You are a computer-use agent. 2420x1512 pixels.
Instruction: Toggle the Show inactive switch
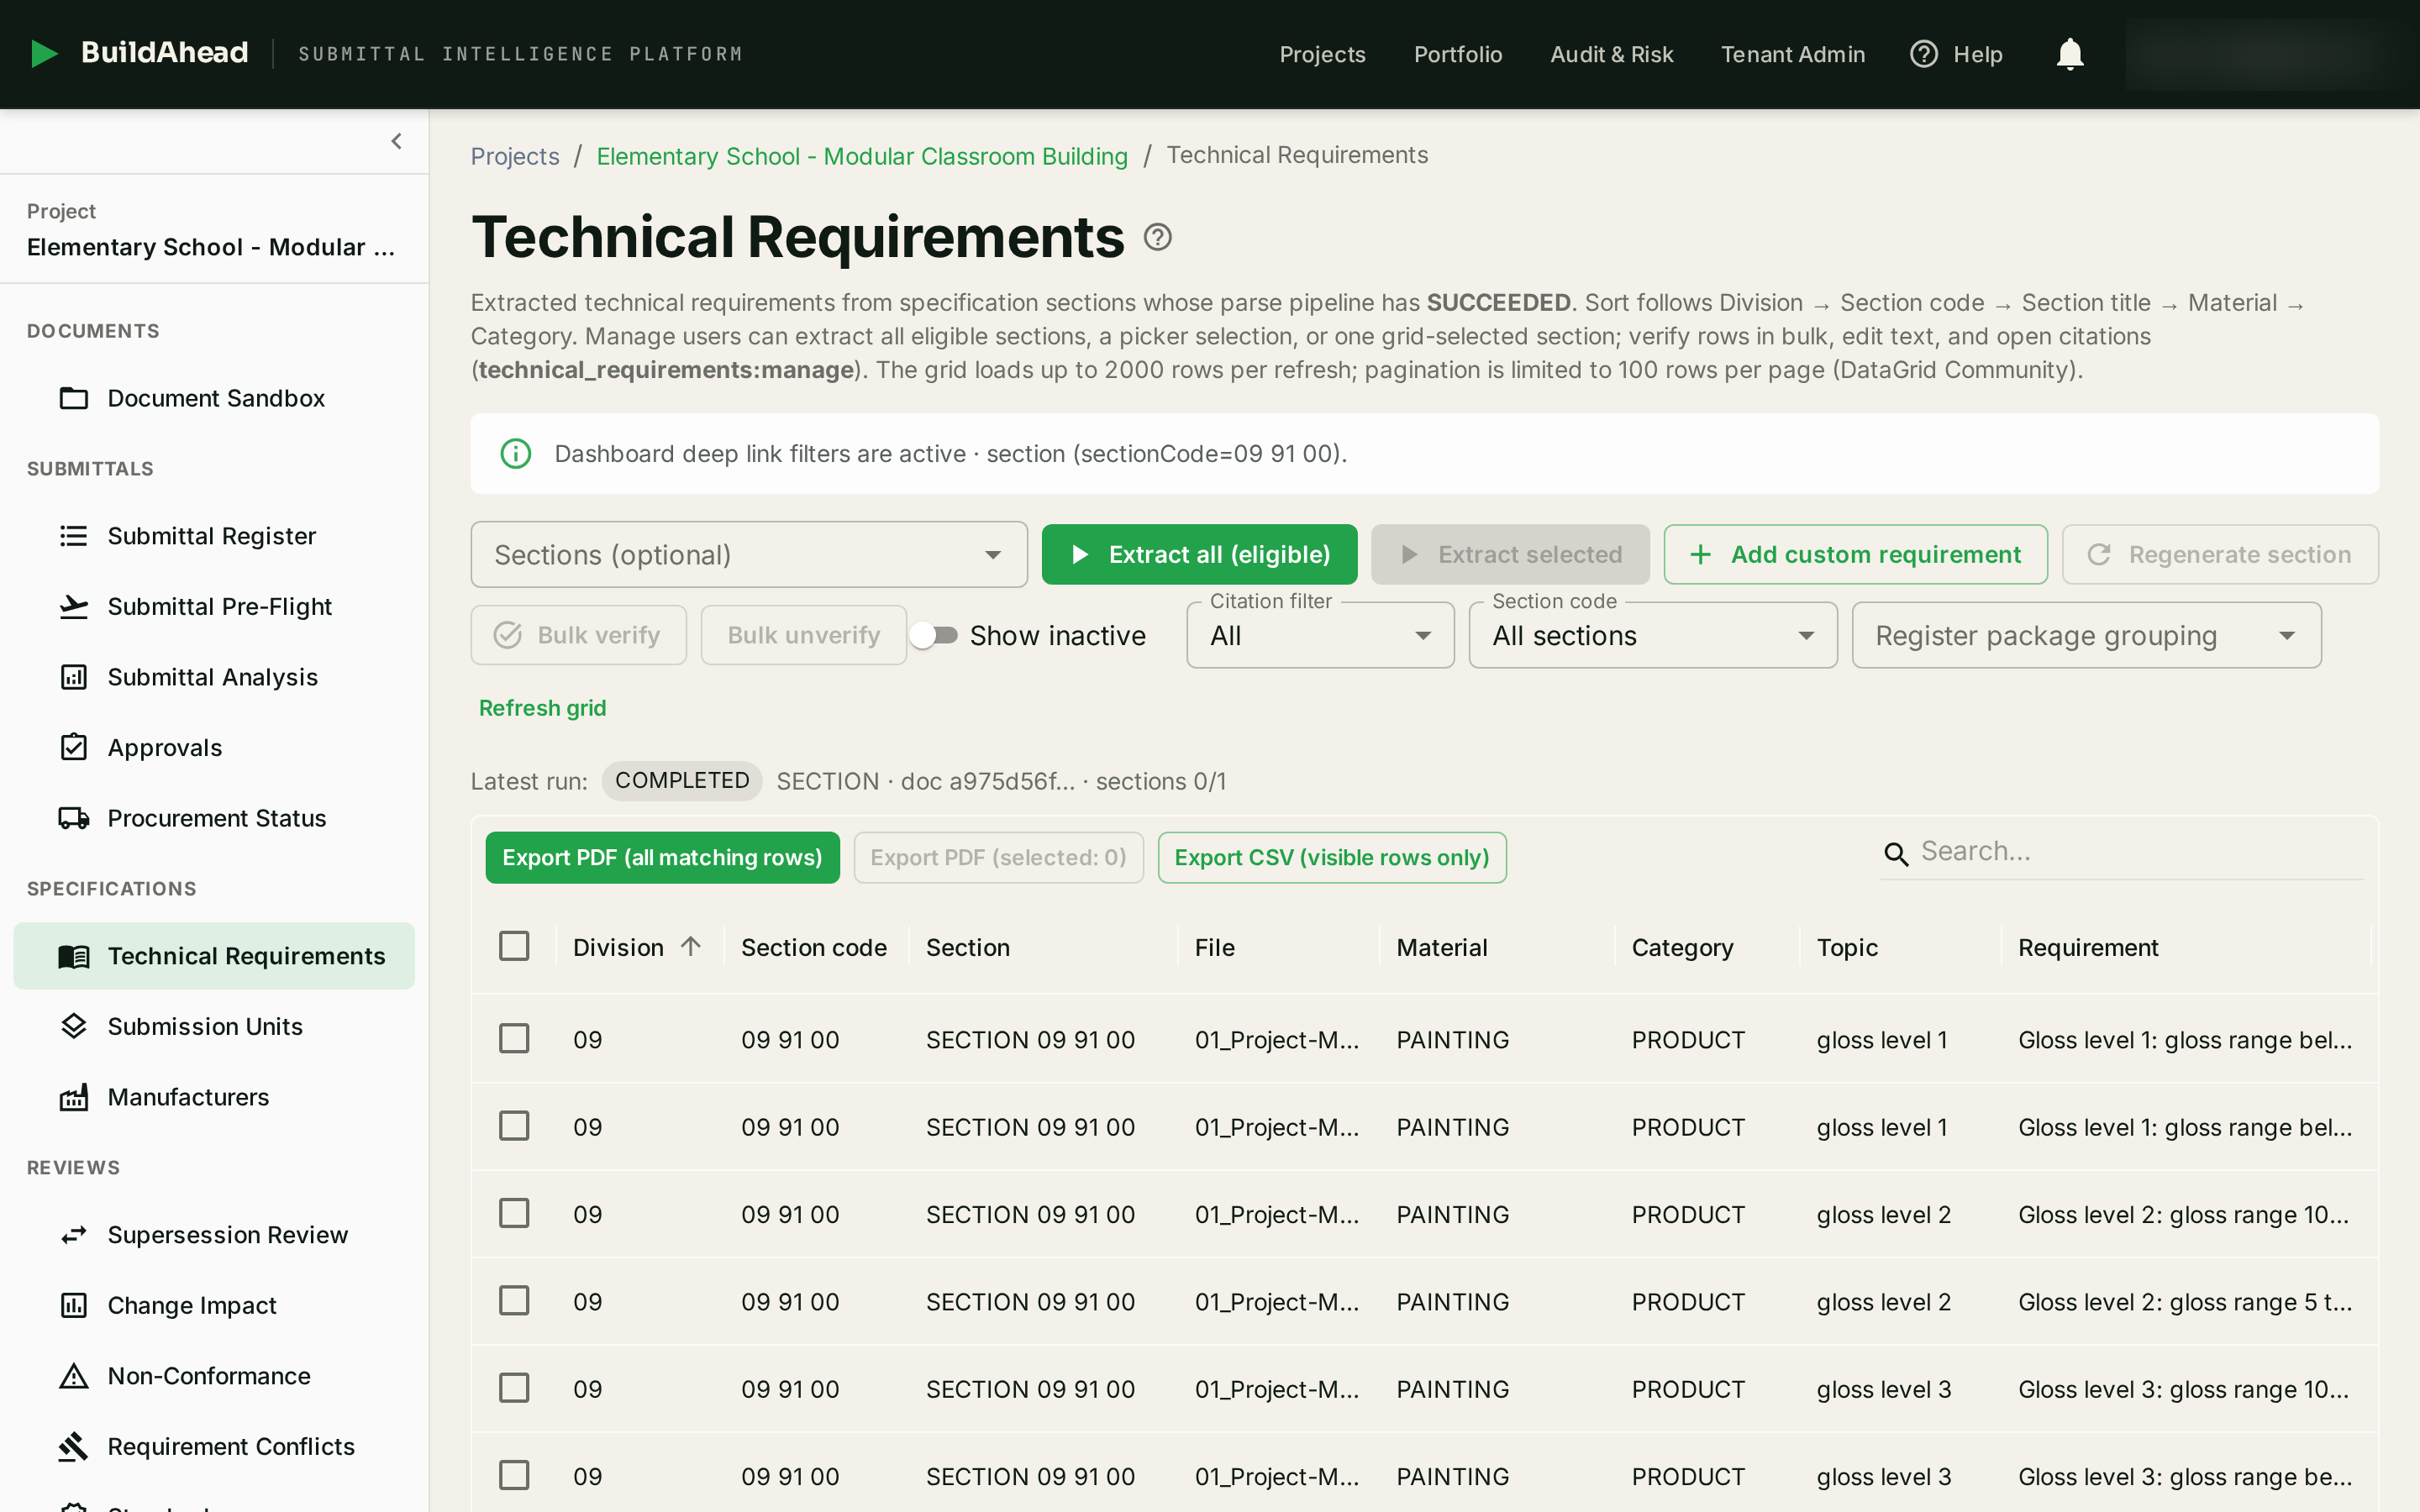[x=933, y=635]
